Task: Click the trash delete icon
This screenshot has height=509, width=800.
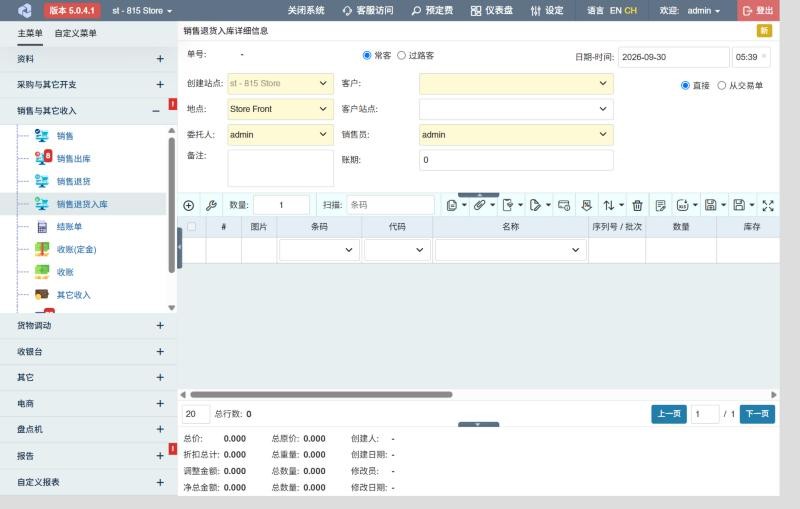Action: (637, 206)
